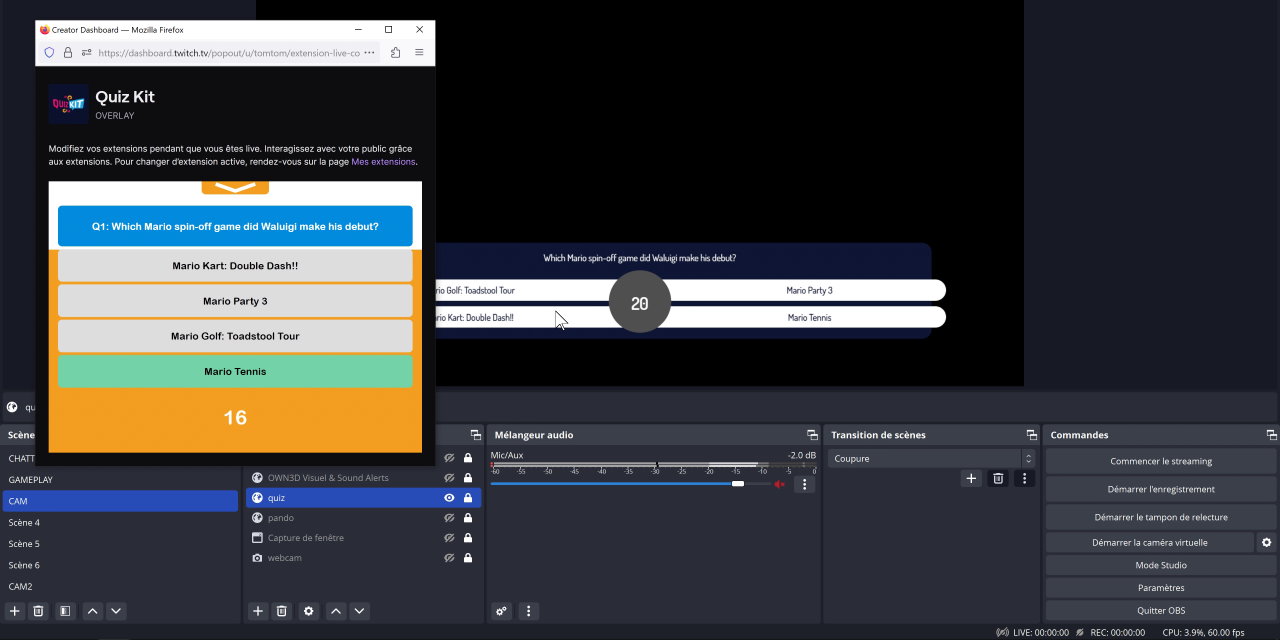Select the GAMEPLAY scene

31,480
